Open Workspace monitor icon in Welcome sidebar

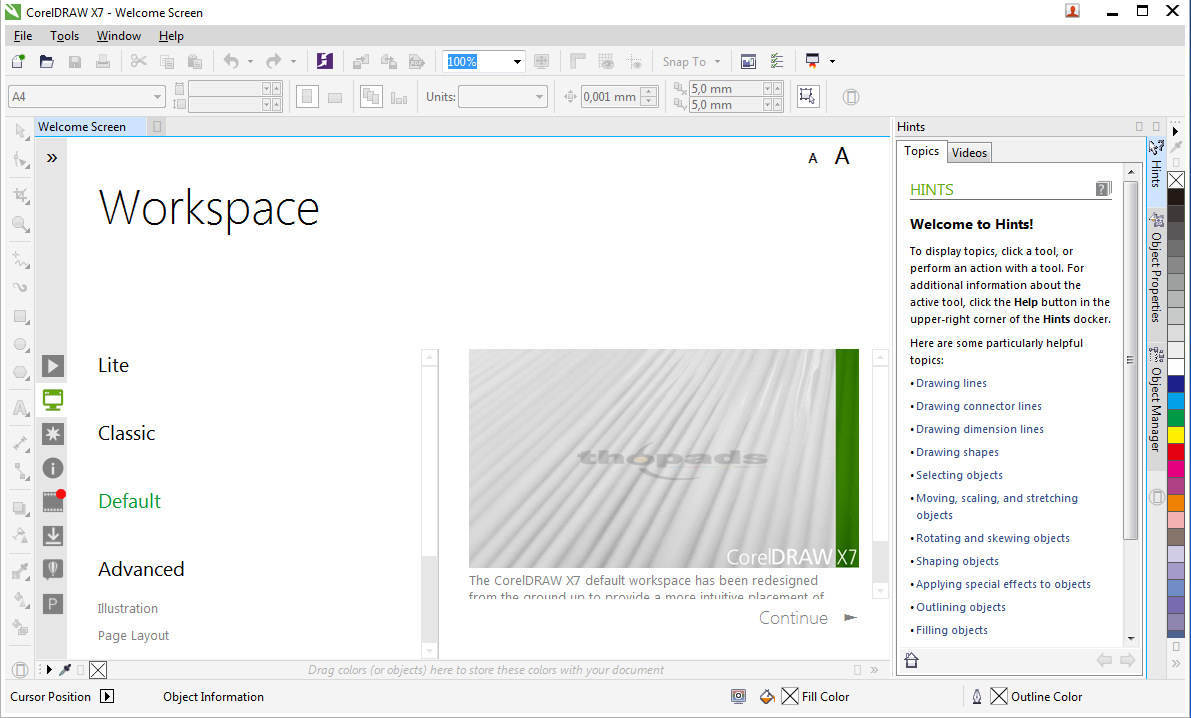52,400
